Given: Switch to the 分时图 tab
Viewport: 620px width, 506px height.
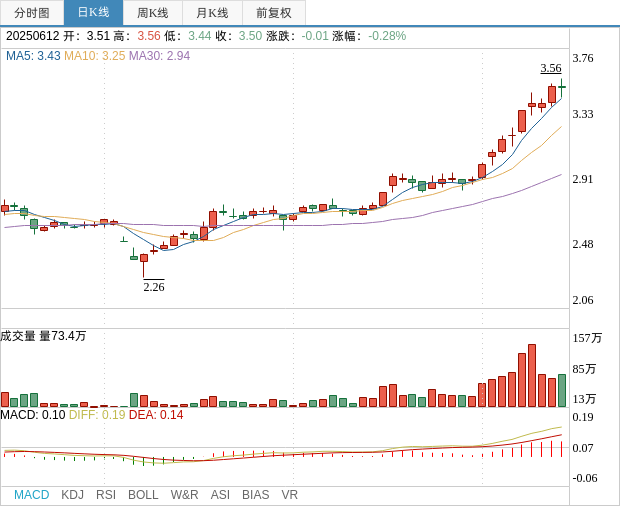Looking at the screenshot, I should coord(32,13).
